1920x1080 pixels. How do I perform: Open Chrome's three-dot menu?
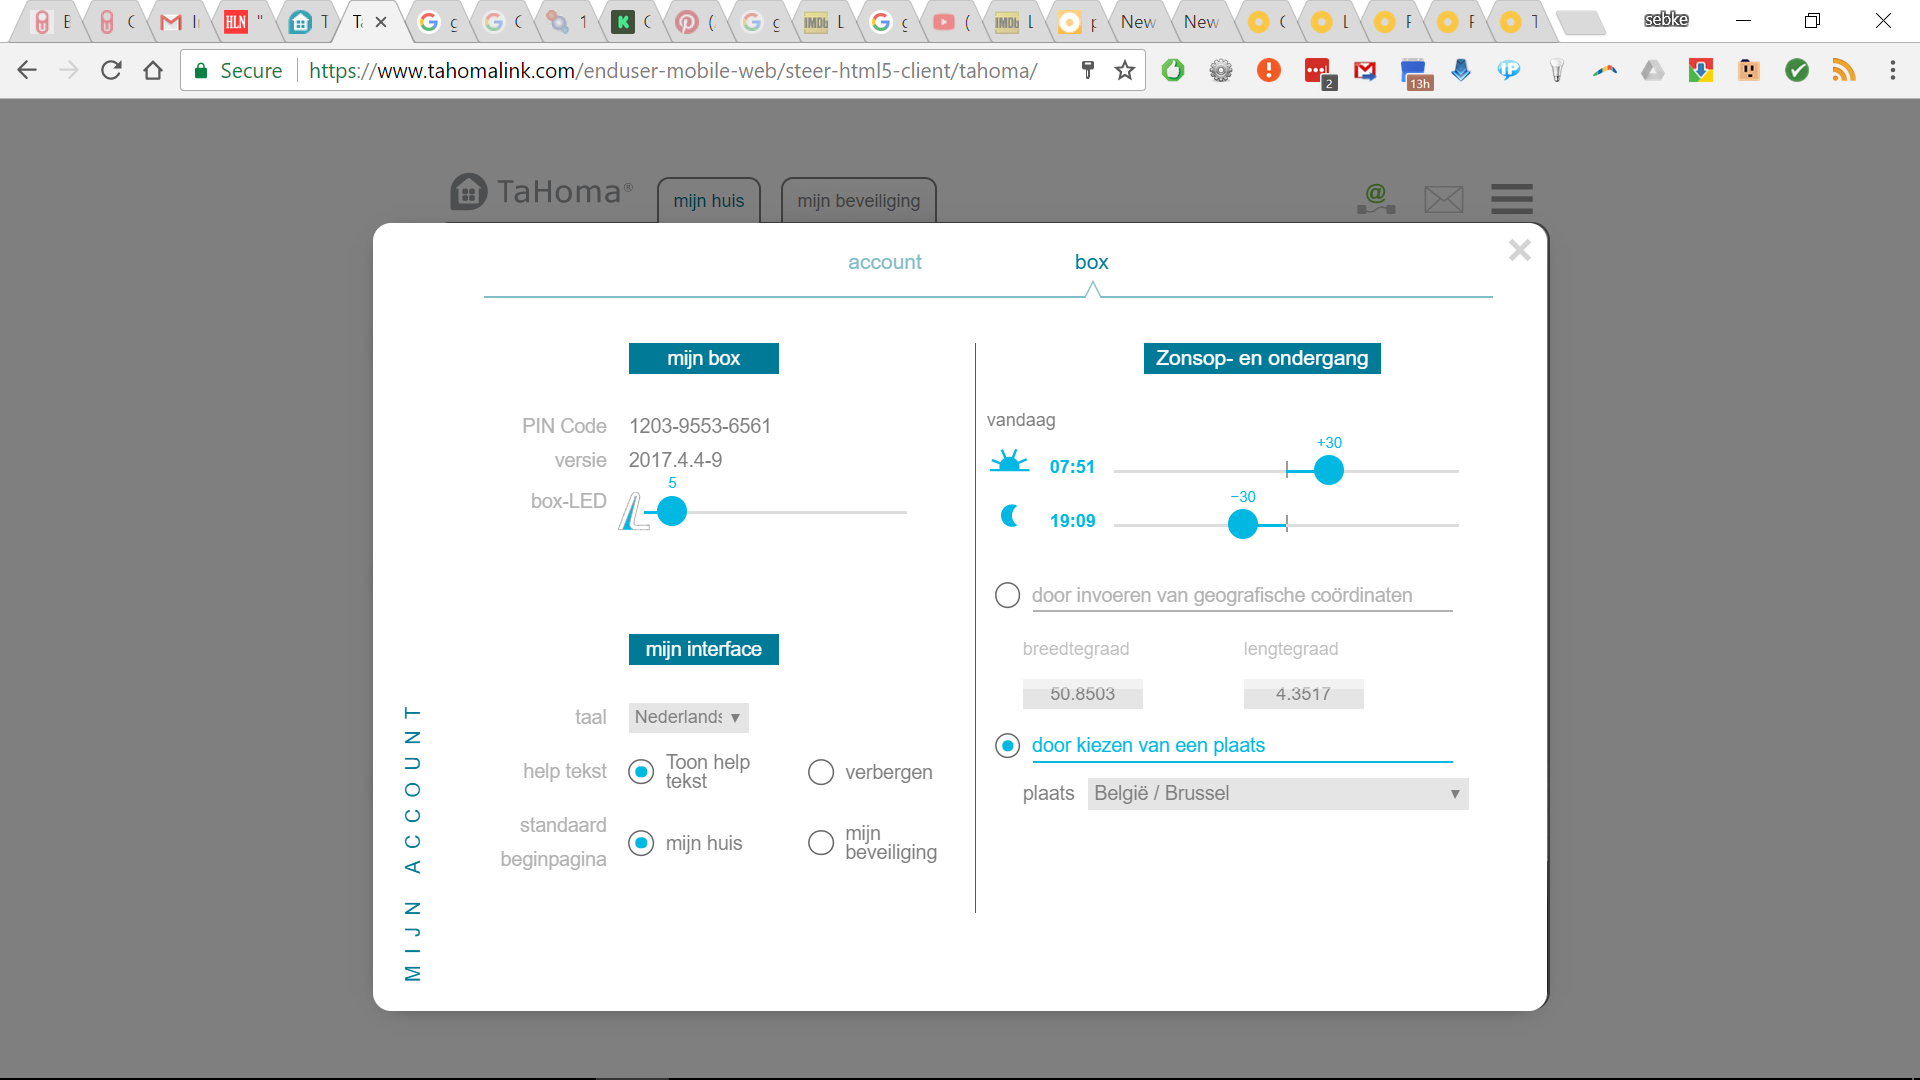coord(1892,70)
